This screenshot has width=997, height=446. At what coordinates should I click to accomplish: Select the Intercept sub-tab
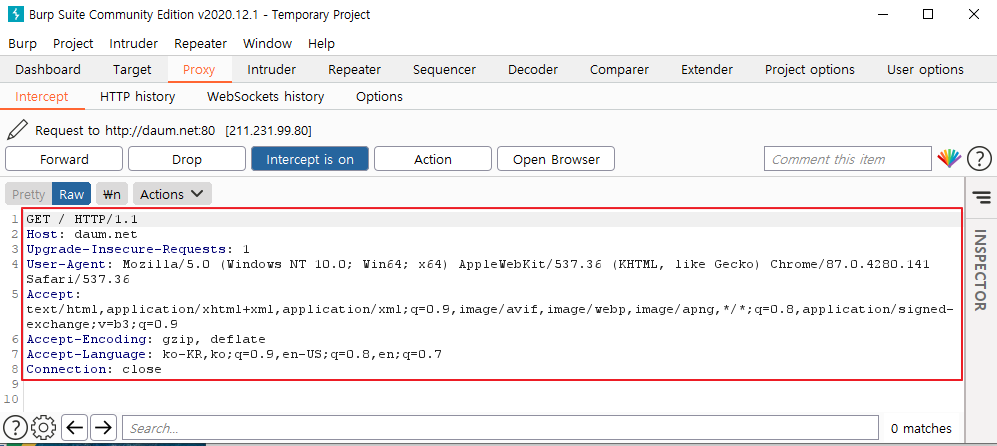(41, 97)
